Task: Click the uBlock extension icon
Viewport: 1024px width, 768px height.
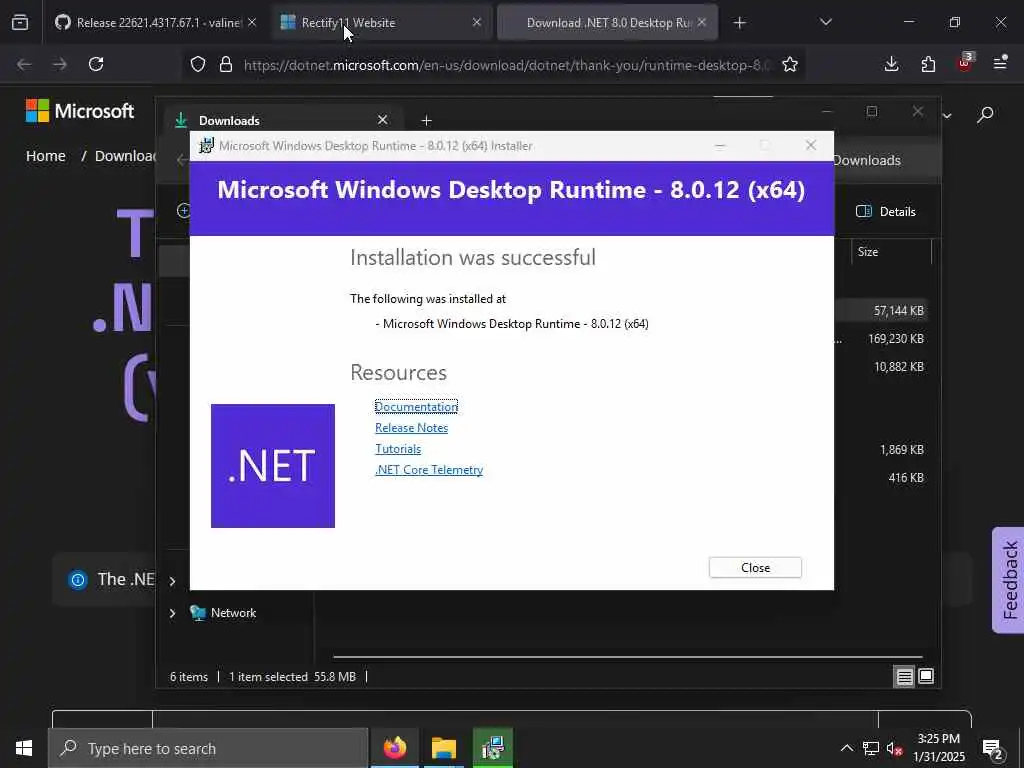Action: pos(965,63)
